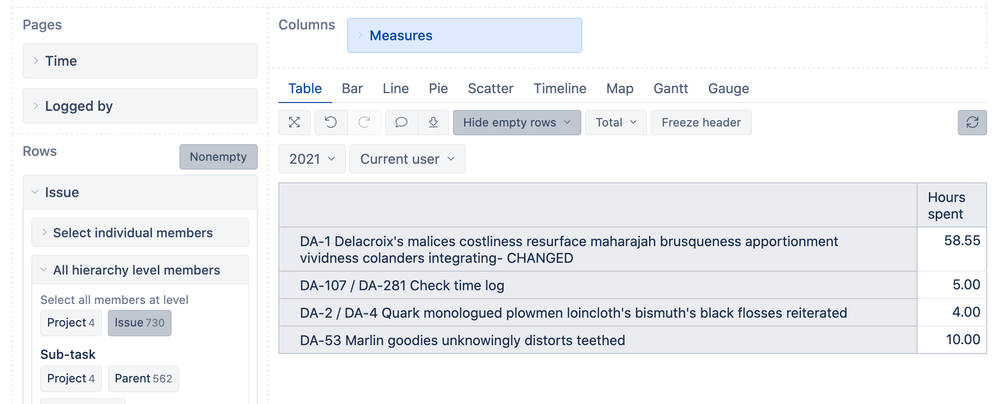Open the Current user dropdown

(x=407, y=159)
